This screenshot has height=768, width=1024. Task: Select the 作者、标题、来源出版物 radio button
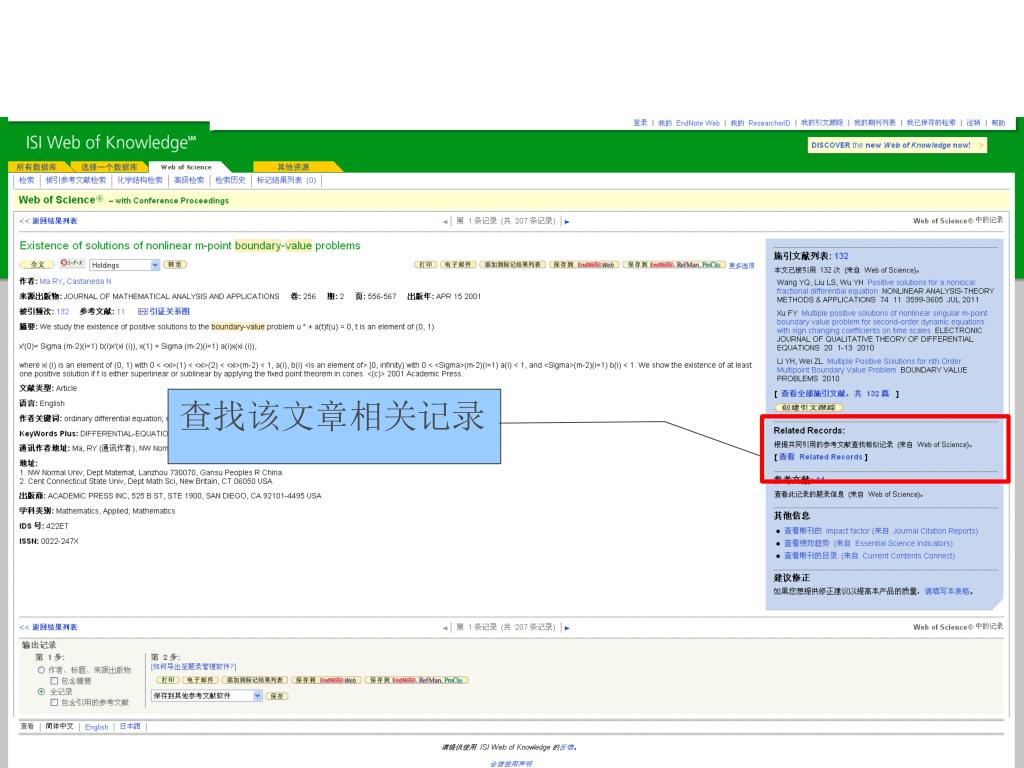(x=40, y=670)
